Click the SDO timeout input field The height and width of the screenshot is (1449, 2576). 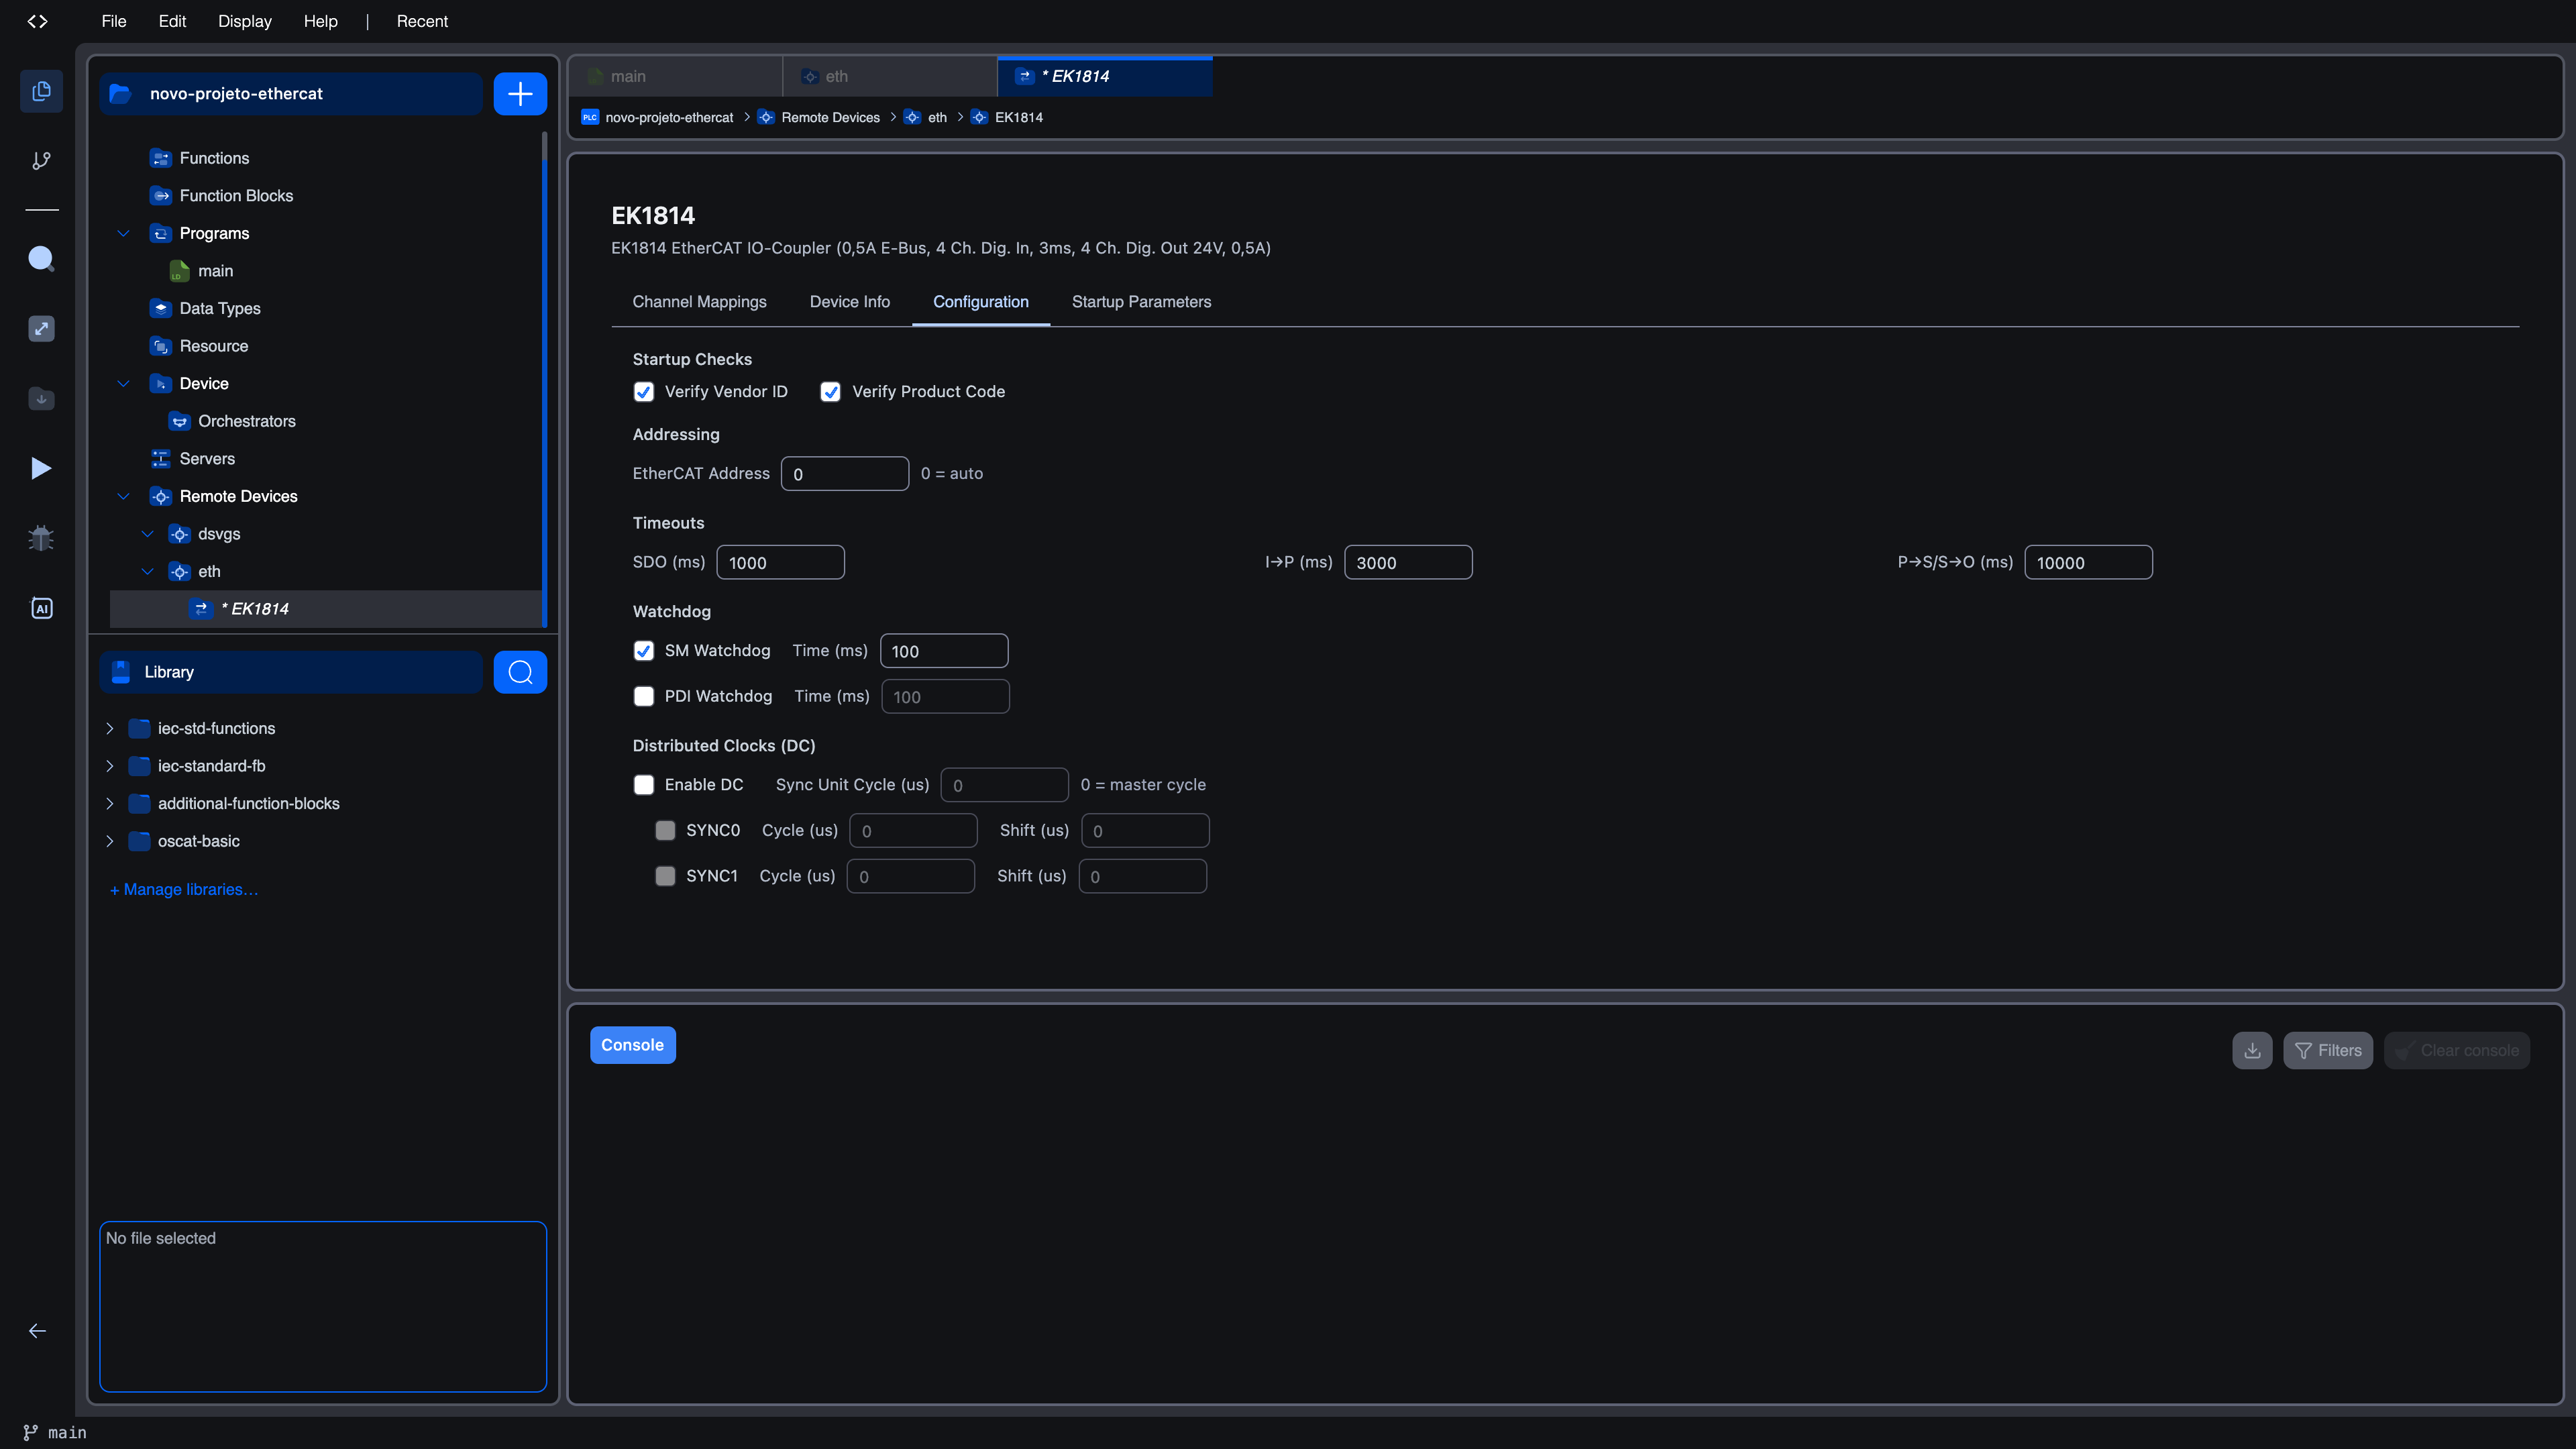pyautogui.click(x=780, y=562)
